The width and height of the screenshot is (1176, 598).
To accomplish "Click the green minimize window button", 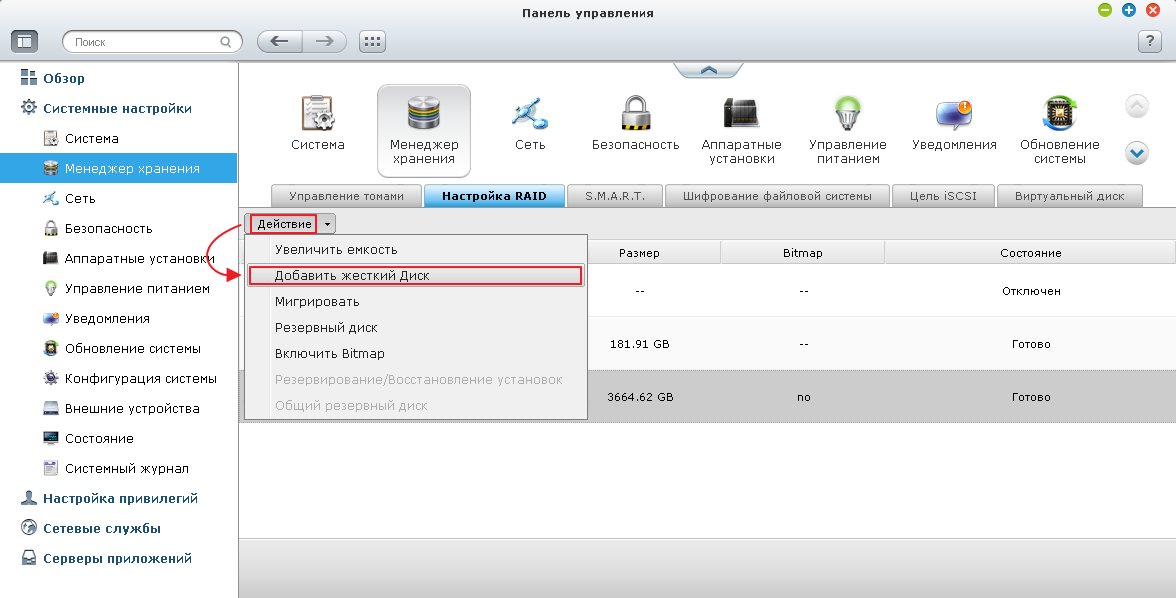I will (x=1105, y=10).
